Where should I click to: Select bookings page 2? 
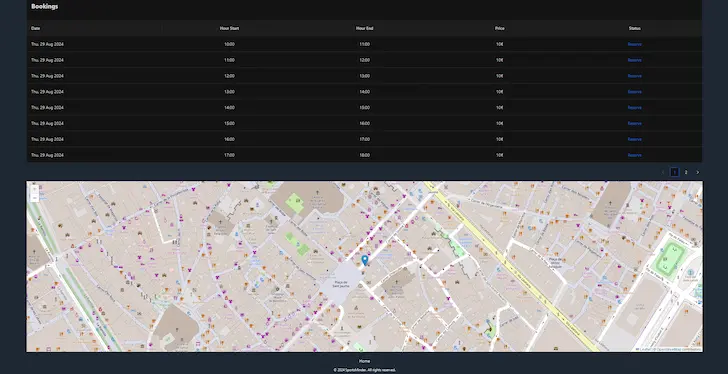point(686,172)
